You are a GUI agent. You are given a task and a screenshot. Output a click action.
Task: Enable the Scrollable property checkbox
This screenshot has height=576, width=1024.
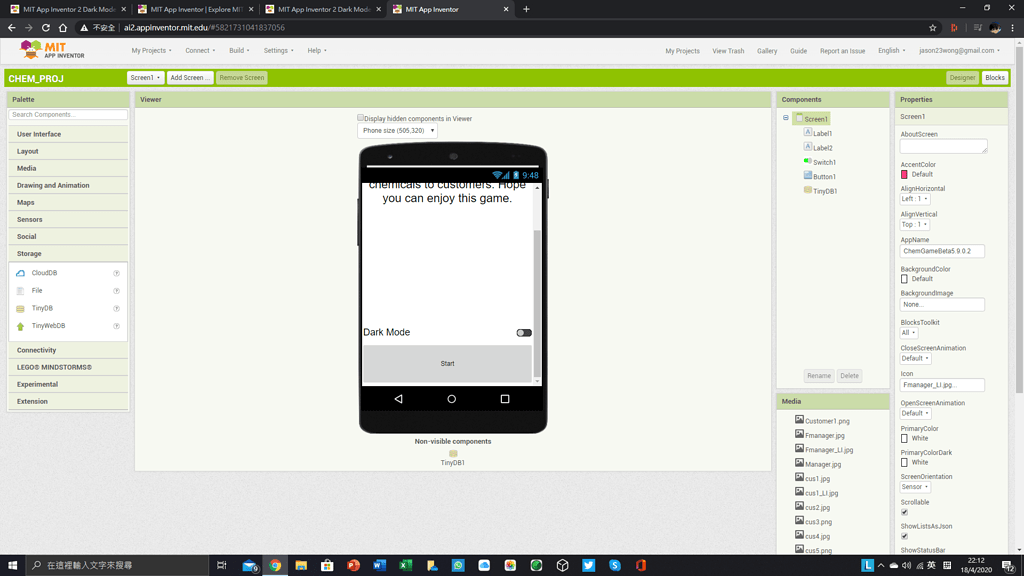(x=903, y=511)
